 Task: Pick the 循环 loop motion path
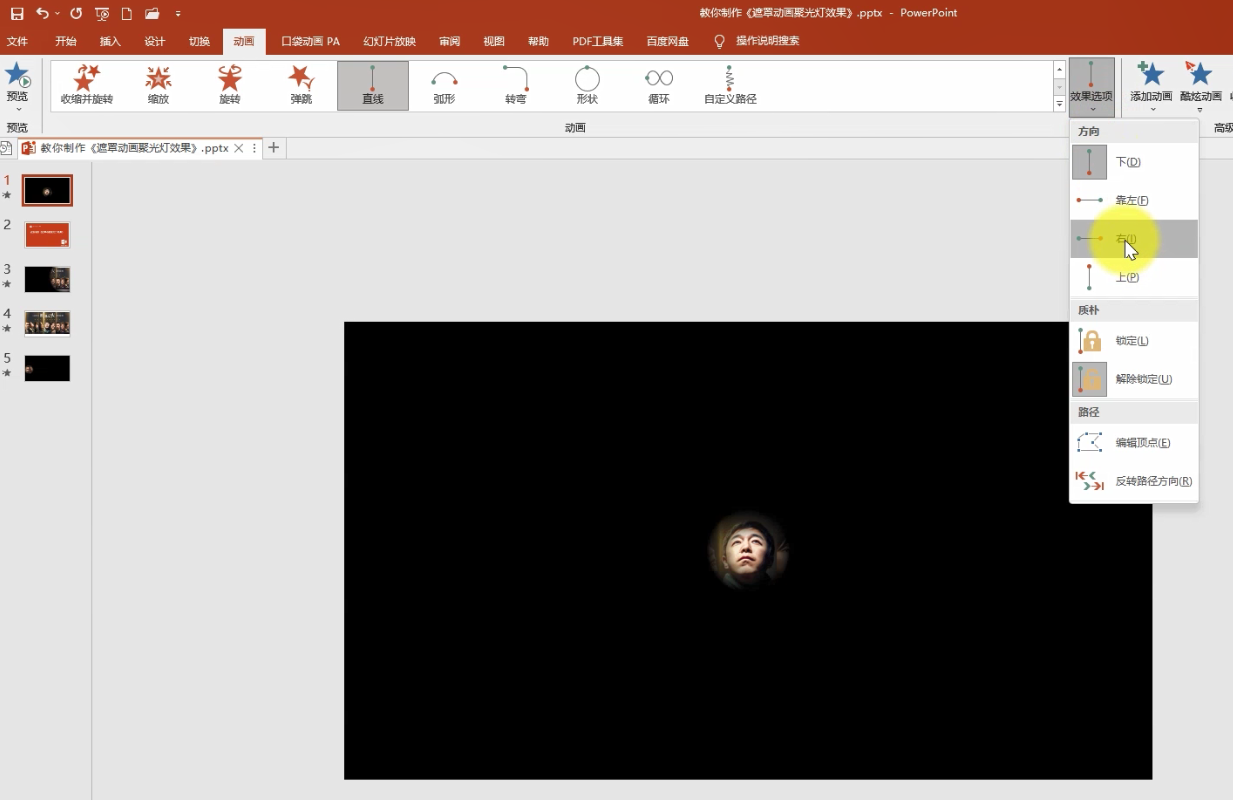tap(658, 84)
